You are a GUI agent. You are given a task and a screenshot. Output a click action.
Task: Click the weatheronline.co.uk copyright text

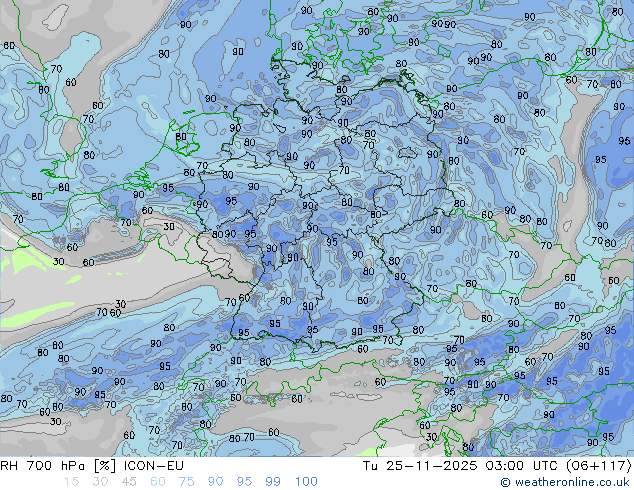pyautogui.click(x=566, y=482)
